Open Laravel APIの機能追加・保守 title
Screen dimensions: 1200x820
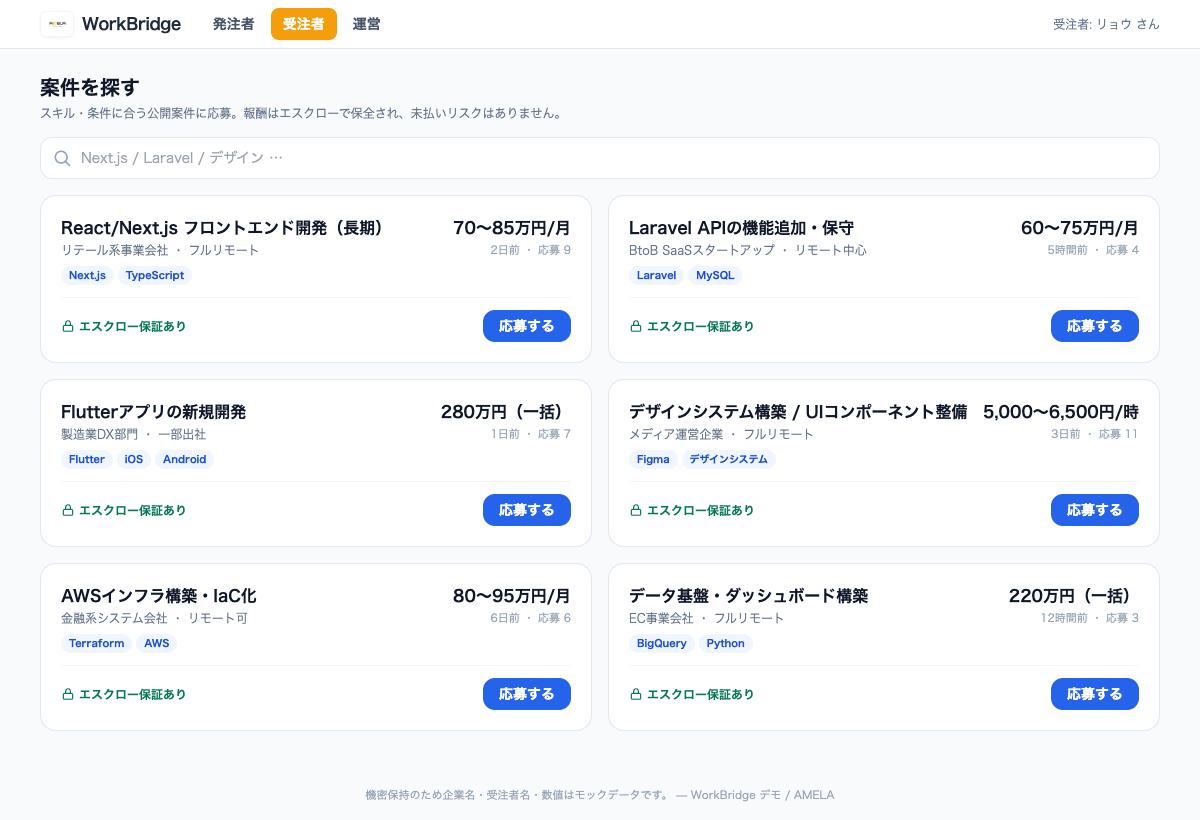coord(741,228)
